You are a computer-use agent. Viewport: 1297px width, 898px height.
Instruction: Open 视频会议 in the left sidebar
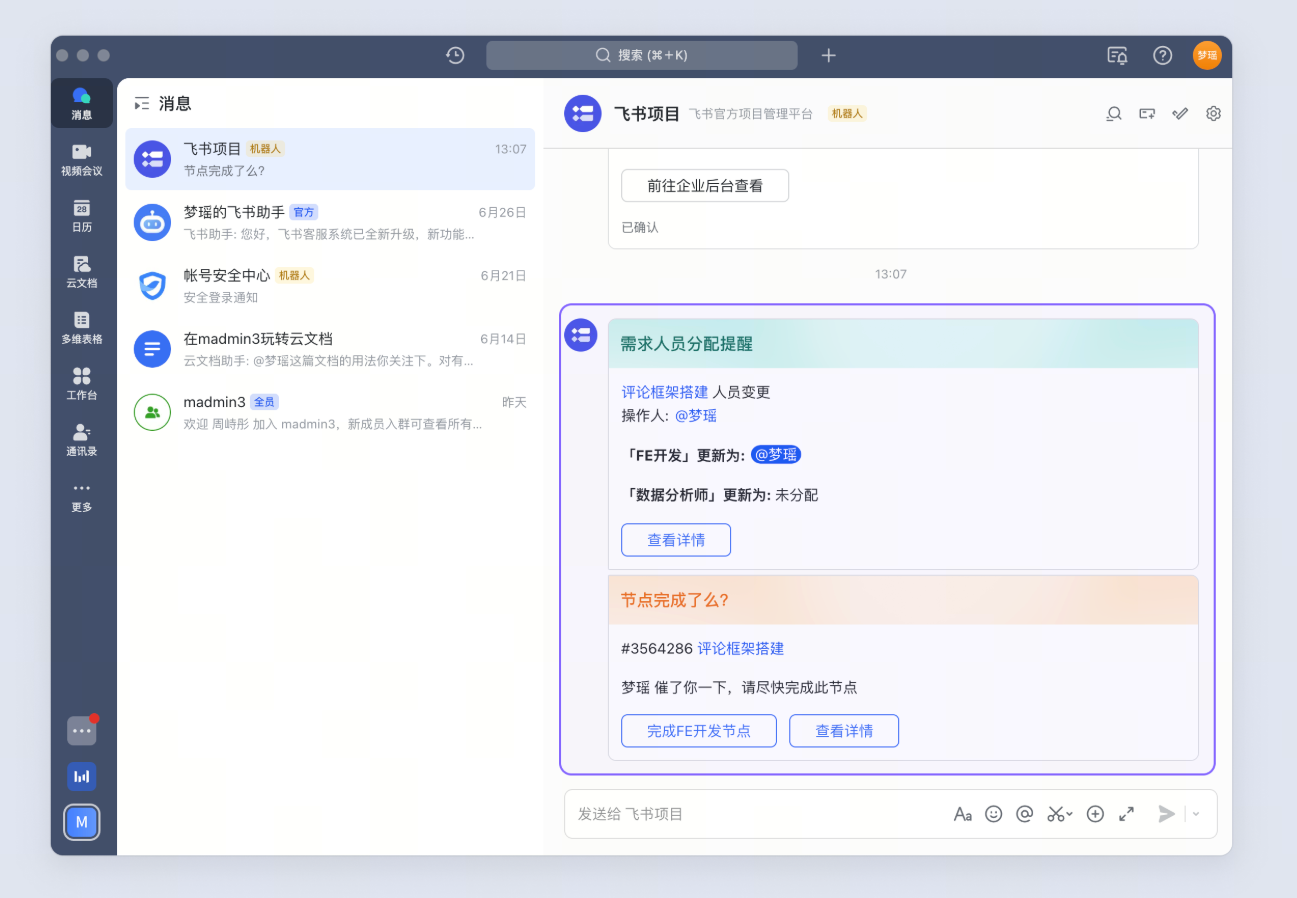click(x=82, y=159)
